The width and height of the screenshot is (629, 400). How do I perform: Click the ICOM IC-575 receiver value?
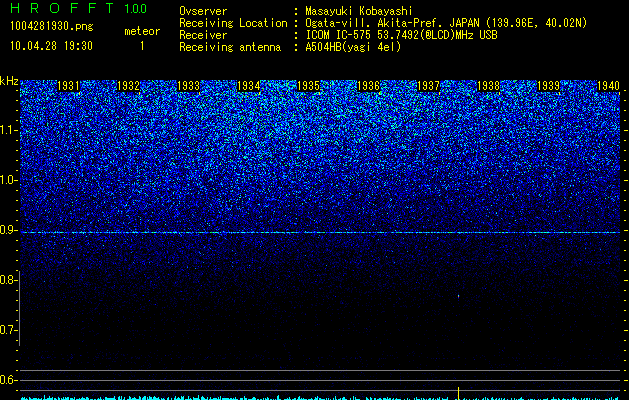pos(401,35)
